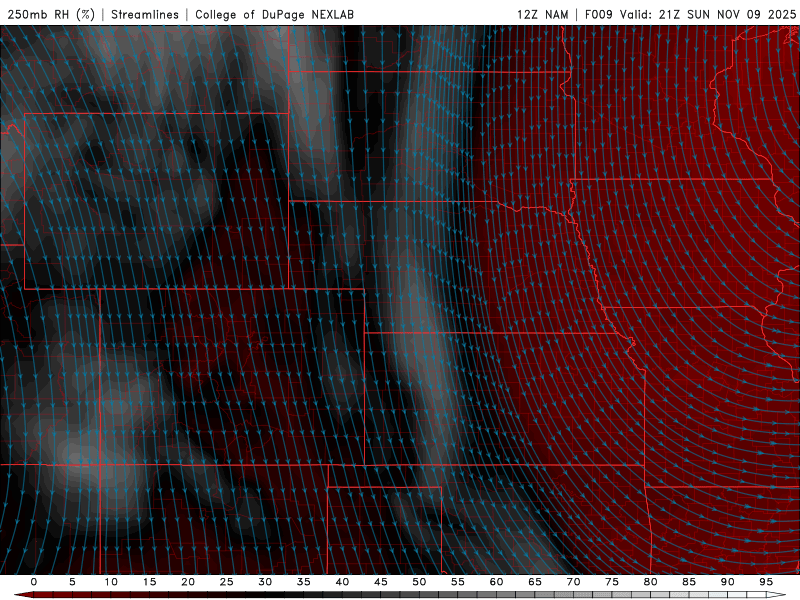The image size is (800, 600).
Task: Select the "40" color scale label
Action: [342, 582]
